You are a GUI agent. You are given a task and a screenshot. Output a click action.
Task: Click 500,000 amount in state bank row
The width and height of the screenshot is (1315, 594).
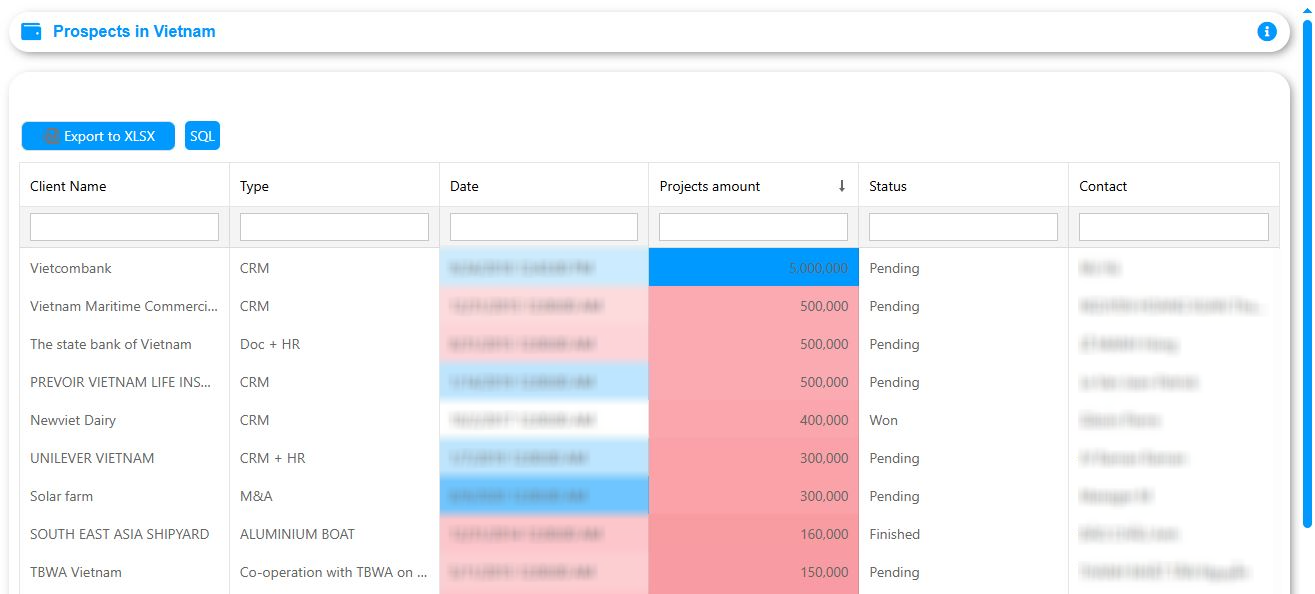754,344
